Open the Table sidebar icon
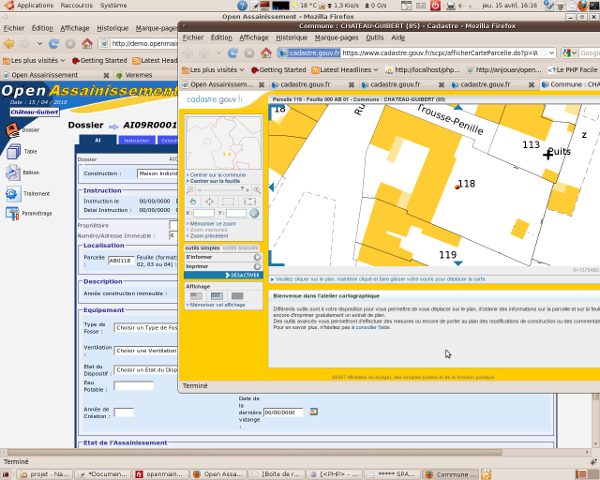Viewport: 600px width, 480px height. [x=13, y=152]
